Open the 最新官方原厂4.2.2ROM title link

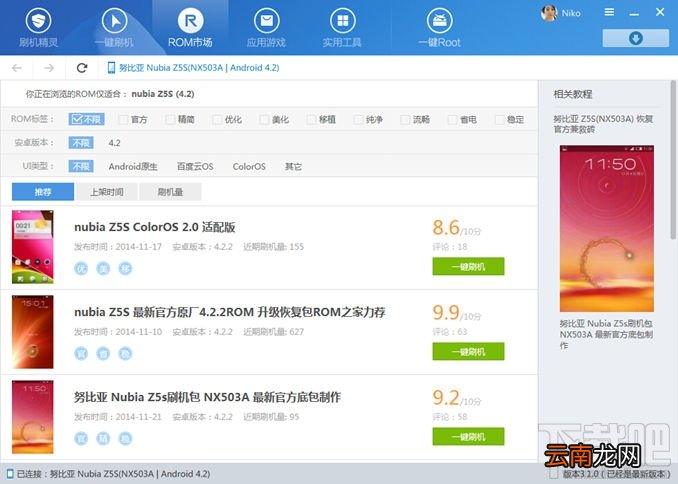click(230, 312)
